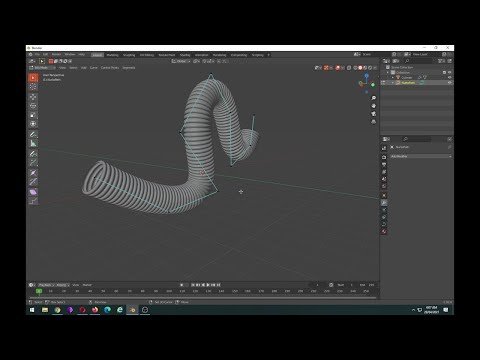This screenshot has width=480, height=360.
Task: Open the Render properties tab
Action: click(x=384, y=157)
